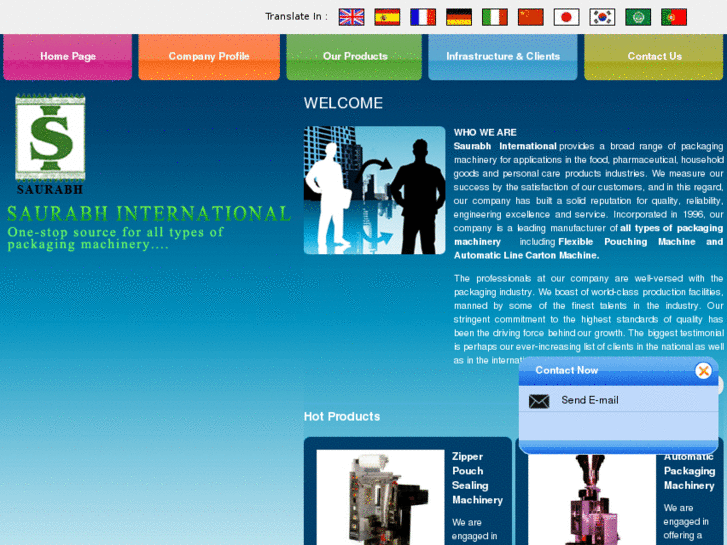
Task: Choose the French flag translation
Action: [423, 17]
